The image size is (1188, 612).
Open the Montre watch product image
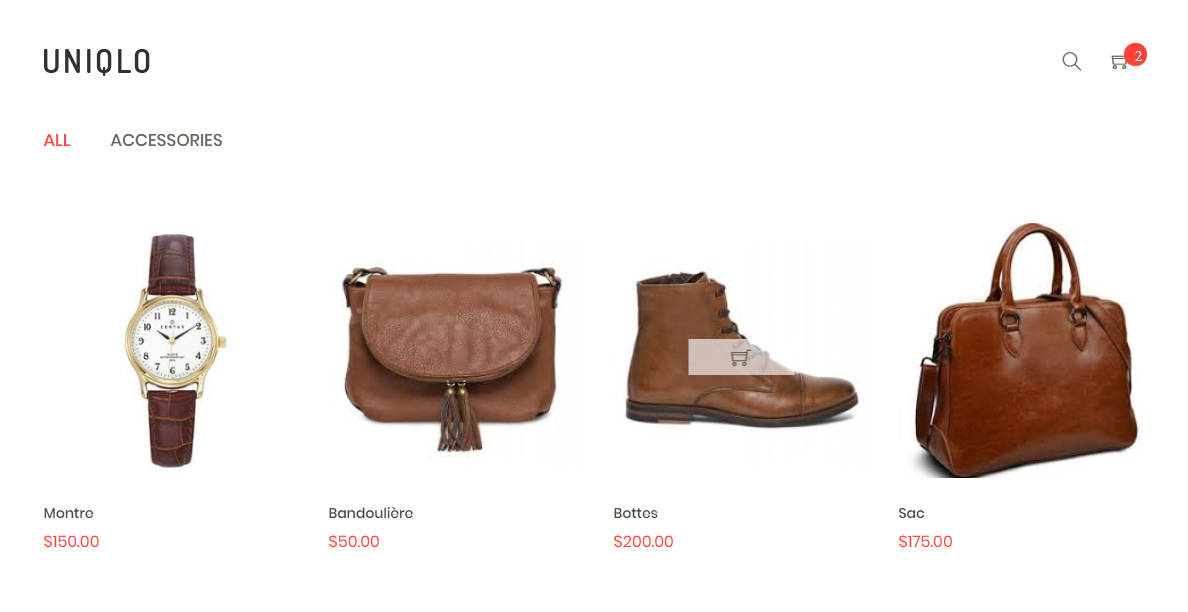(x=174, y=350)
